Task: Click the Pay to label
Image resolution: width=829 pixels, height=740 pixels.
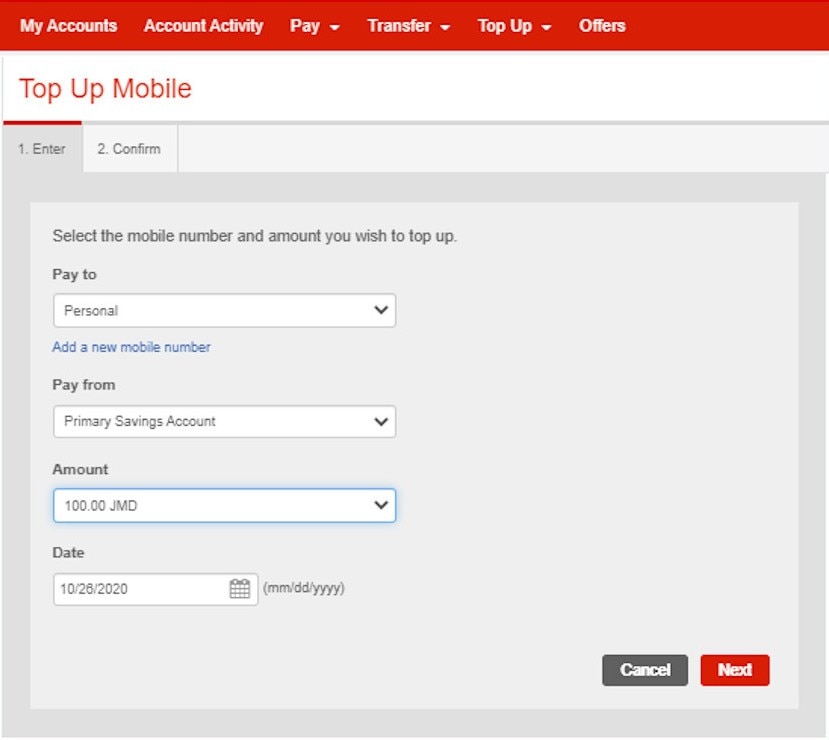Action: click(x=75, y=274)
